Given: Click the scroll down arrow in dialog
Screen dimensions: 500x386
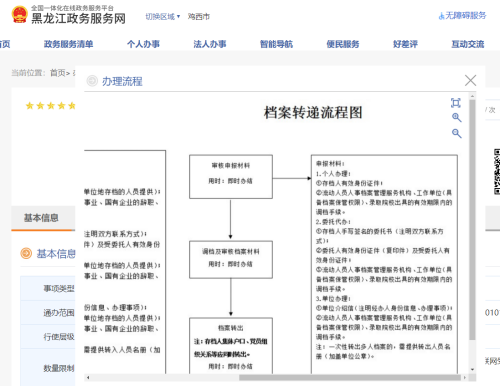Looking at the screenshot, I should point(472,369).
